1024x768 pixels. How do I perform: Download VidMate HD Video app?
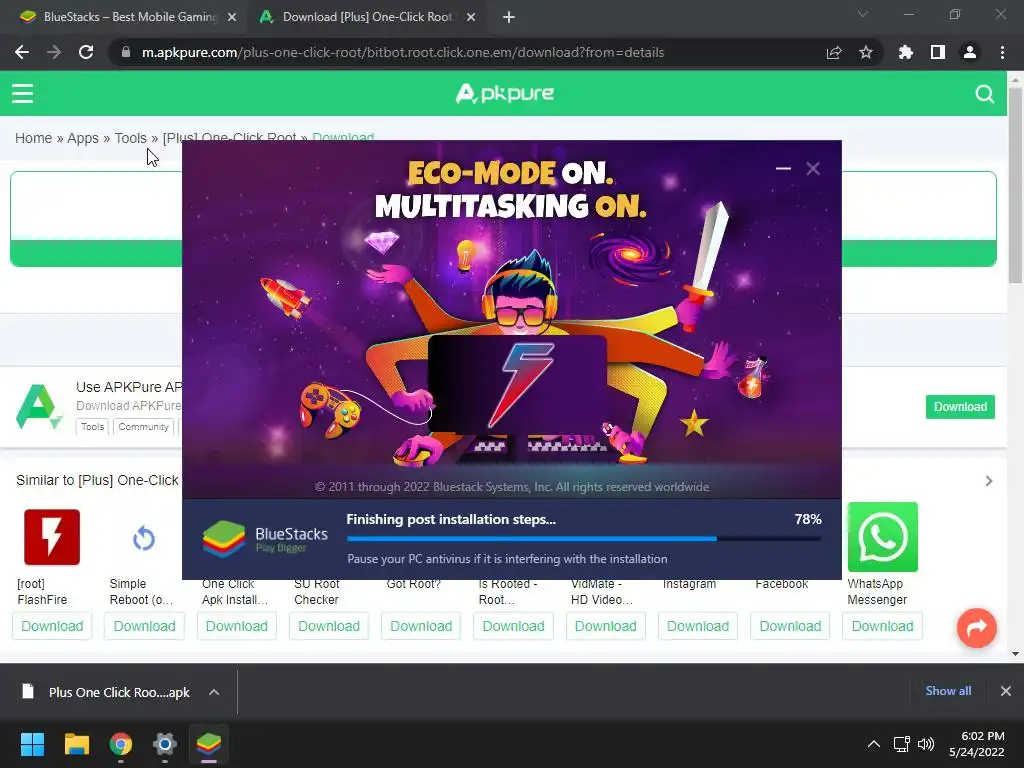click(605, 626)
